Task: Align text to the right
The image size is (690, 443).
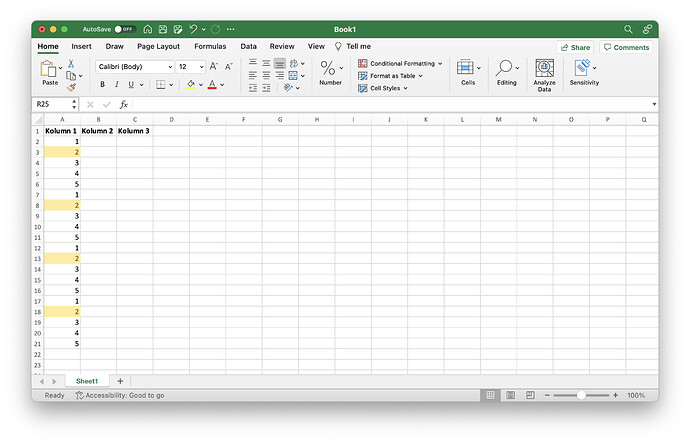Action: coord(279,75)
